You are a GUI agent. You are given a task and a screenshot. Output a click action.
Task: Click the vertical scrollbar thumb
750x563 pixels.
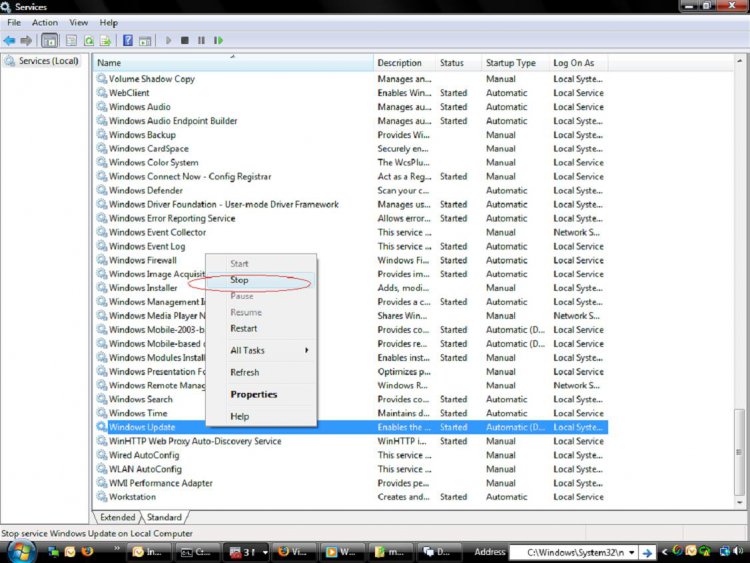point(739,452)
